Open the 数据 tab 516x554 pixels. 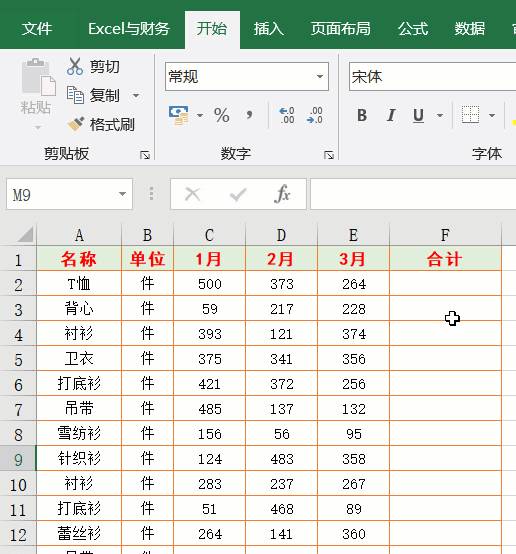coord(470,29)
